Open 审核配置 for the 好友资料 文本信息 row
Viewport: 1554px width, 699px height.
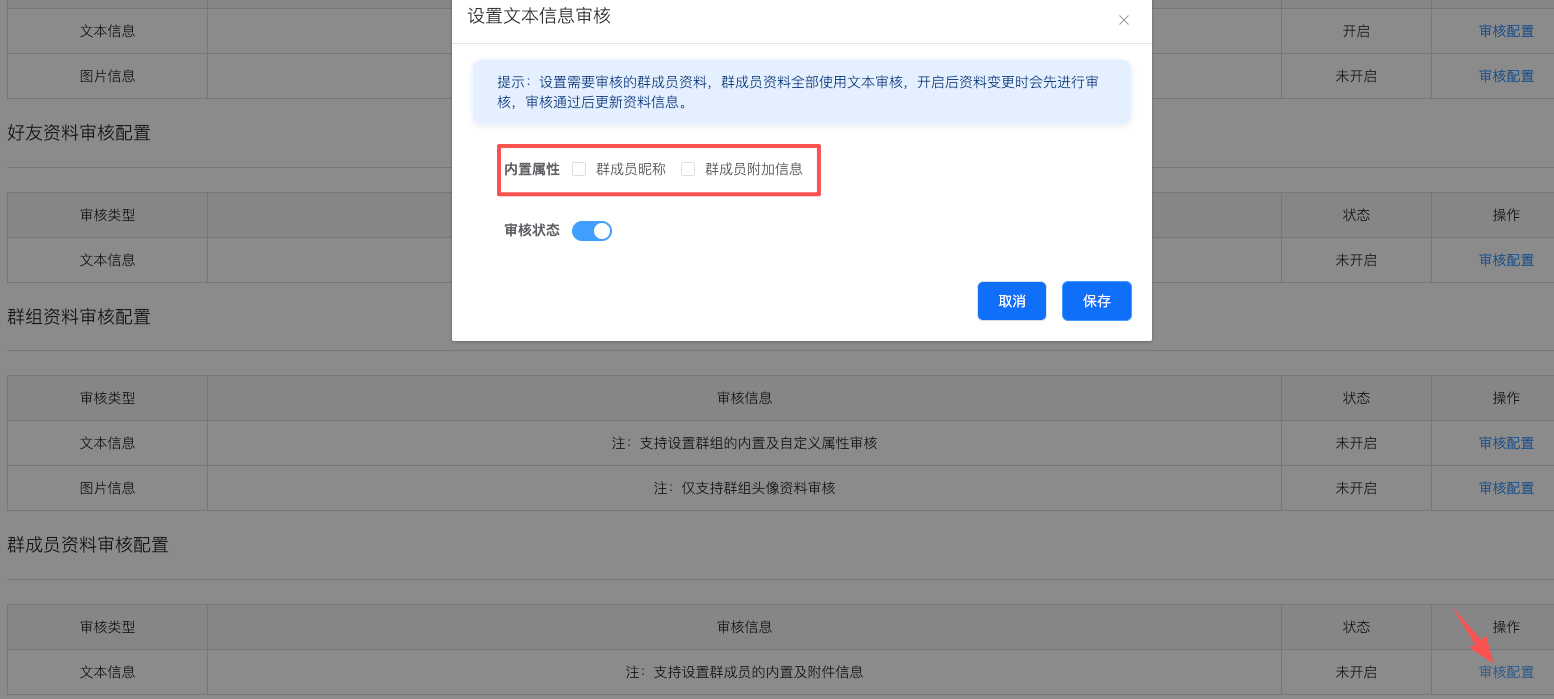[x=1506, y=260]
